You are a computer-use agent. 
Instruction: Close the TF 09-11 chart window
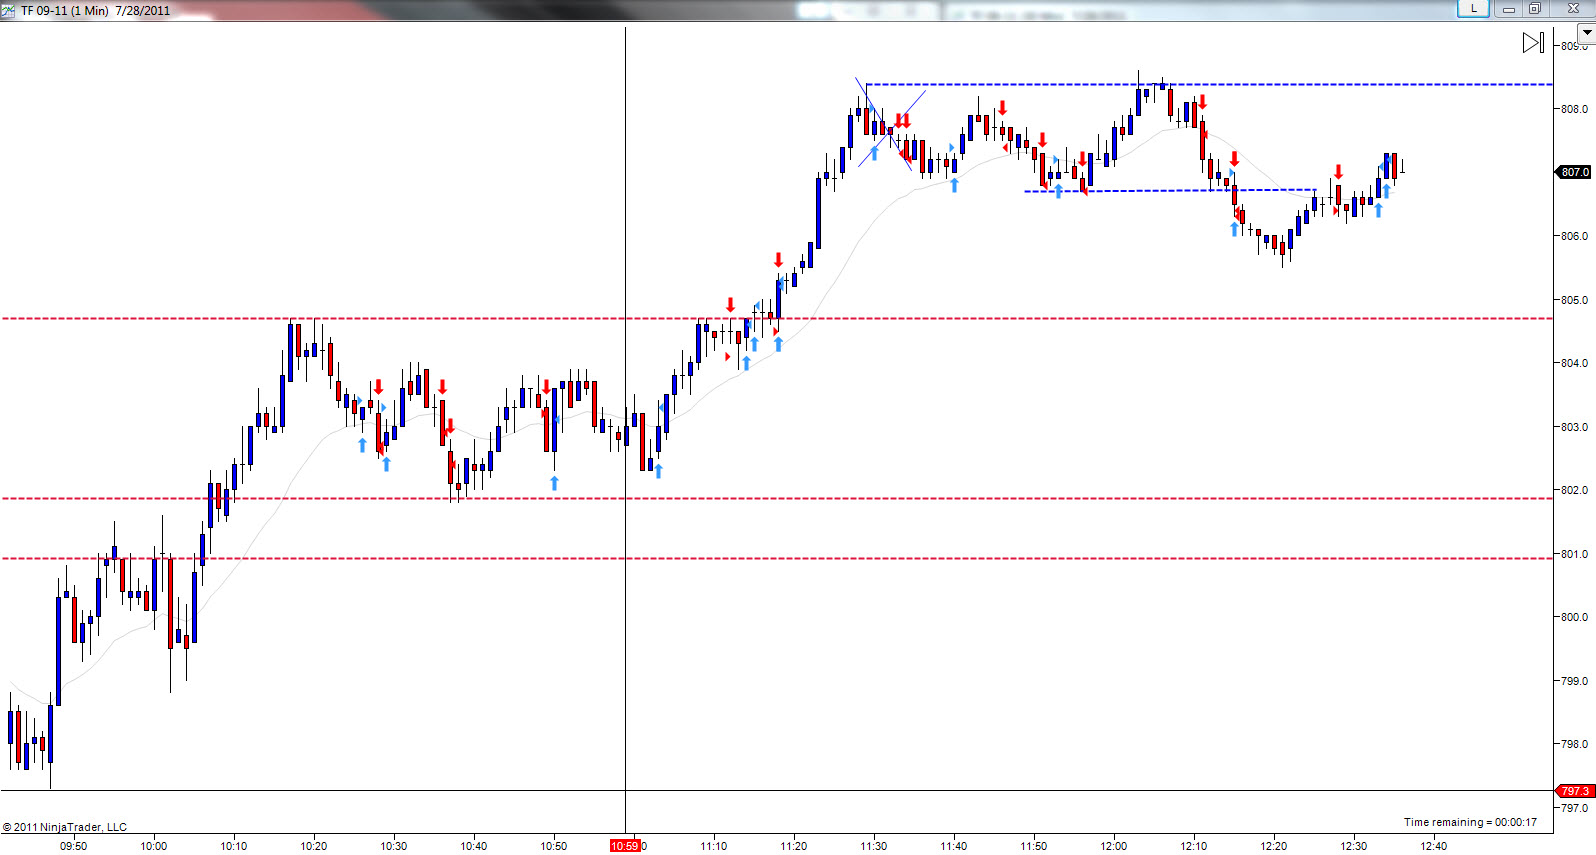[x=1573, y=9]
